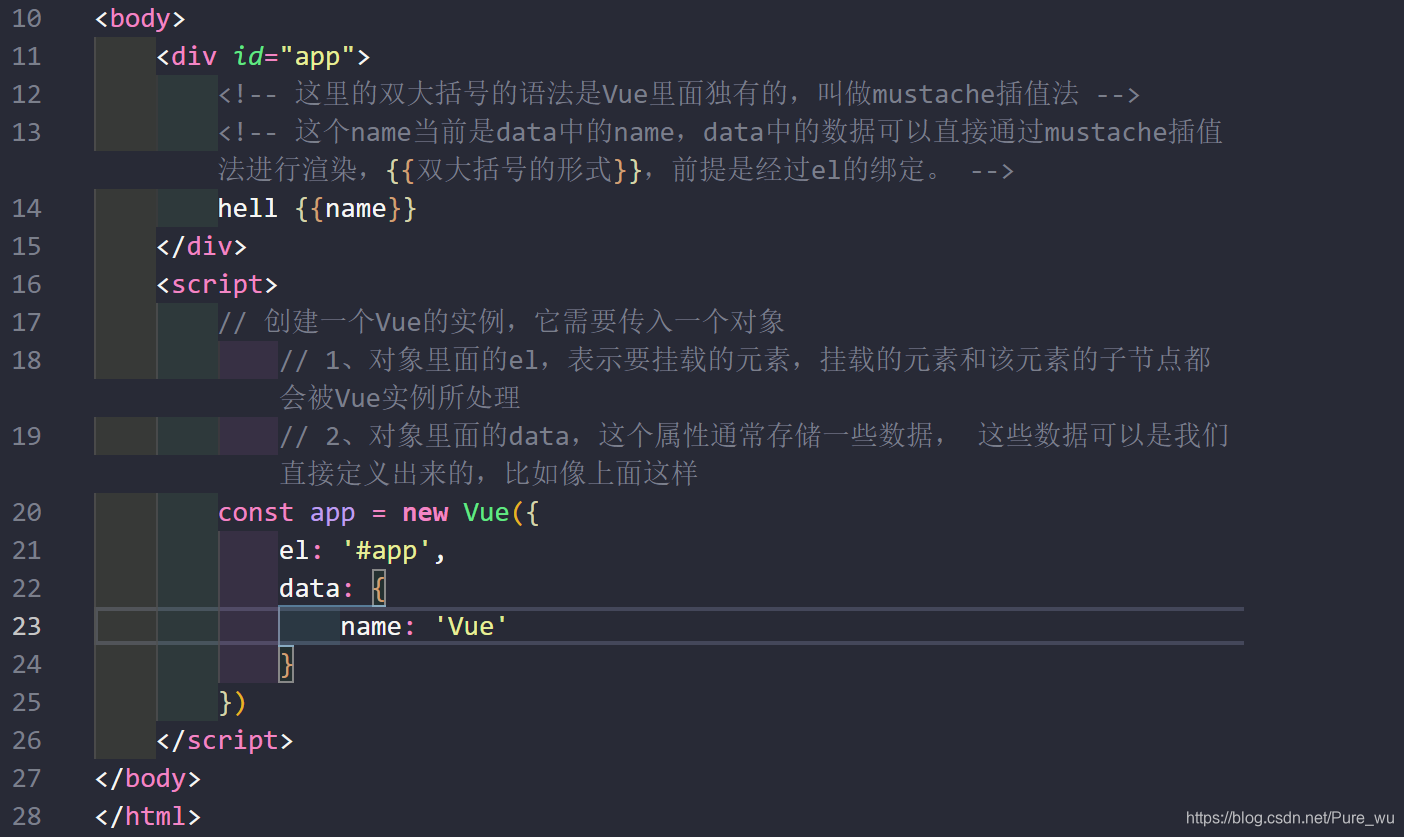Image resolution: width=1404 pixels, height=837 pixels.
Task: Place cursor in the opening <body> tag
Action: 141,18
